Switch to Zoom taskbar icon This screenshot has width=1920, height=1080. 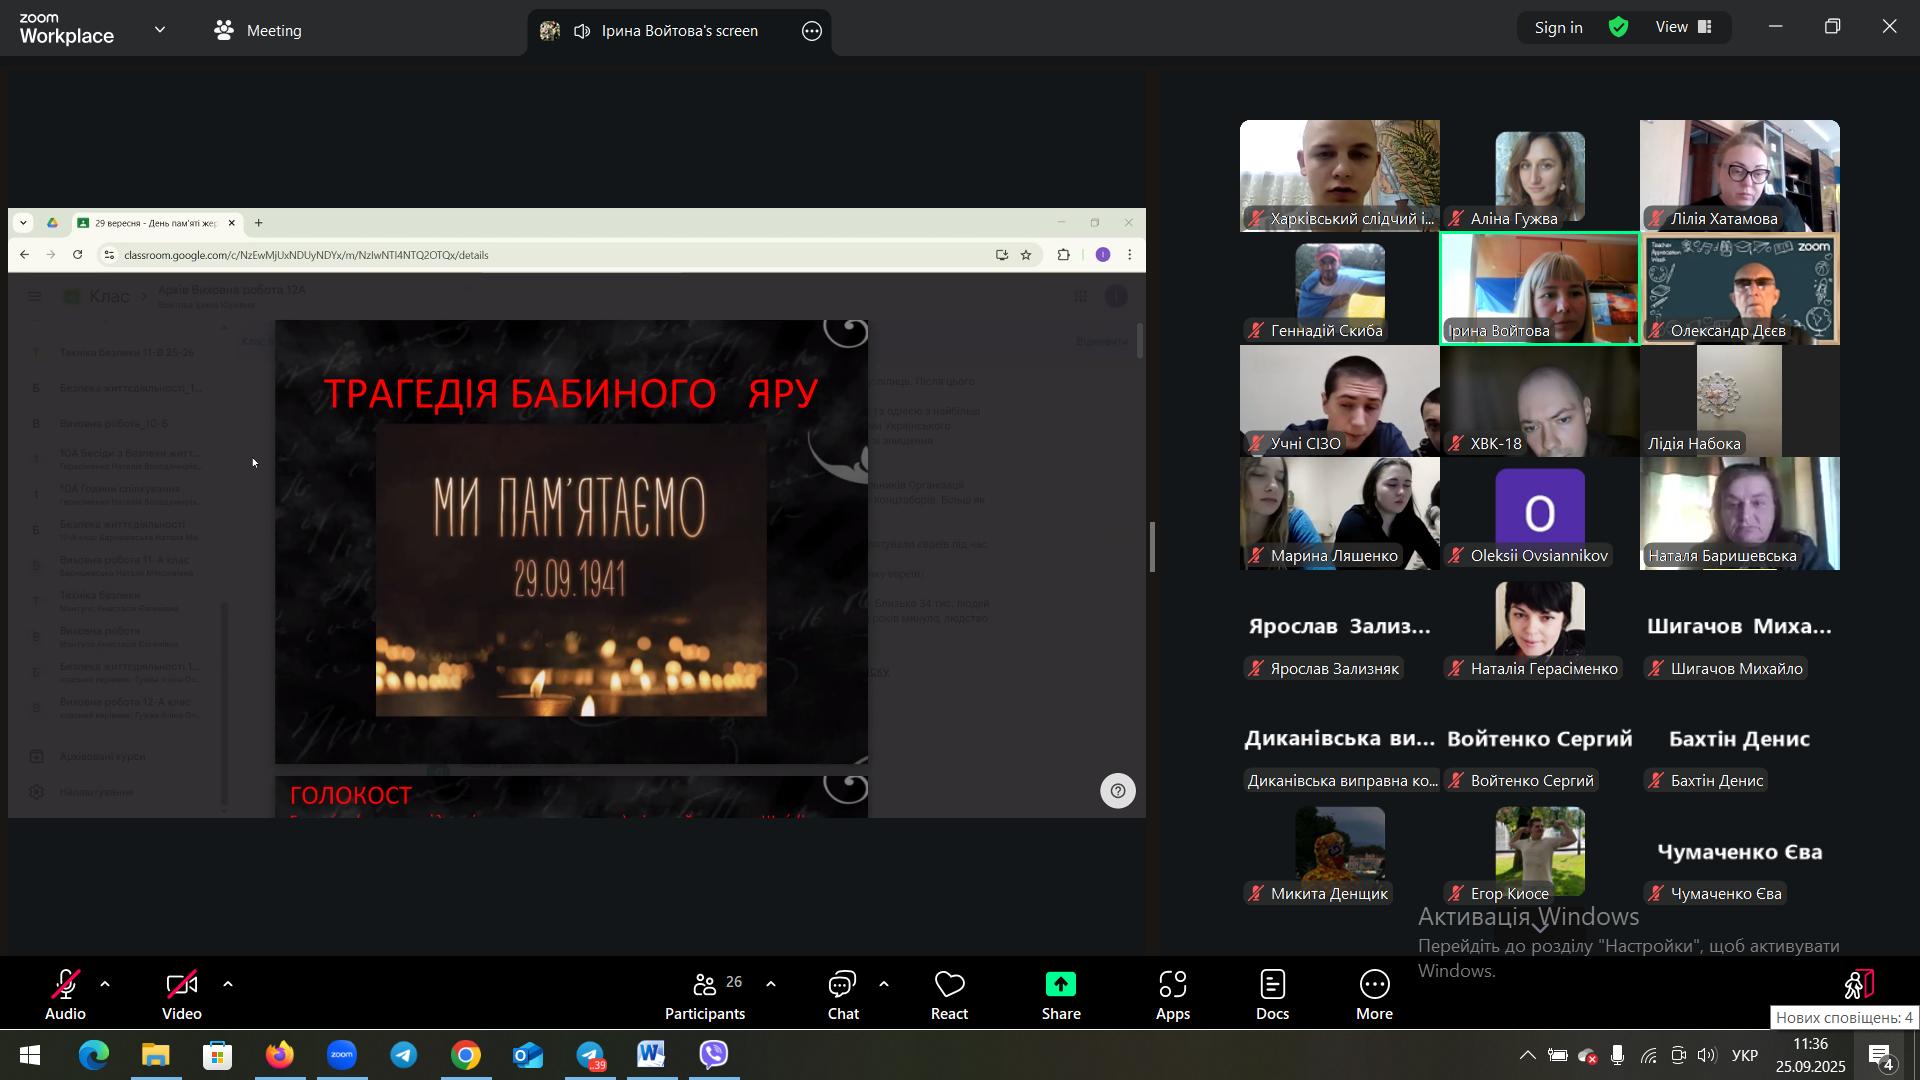342,1056
